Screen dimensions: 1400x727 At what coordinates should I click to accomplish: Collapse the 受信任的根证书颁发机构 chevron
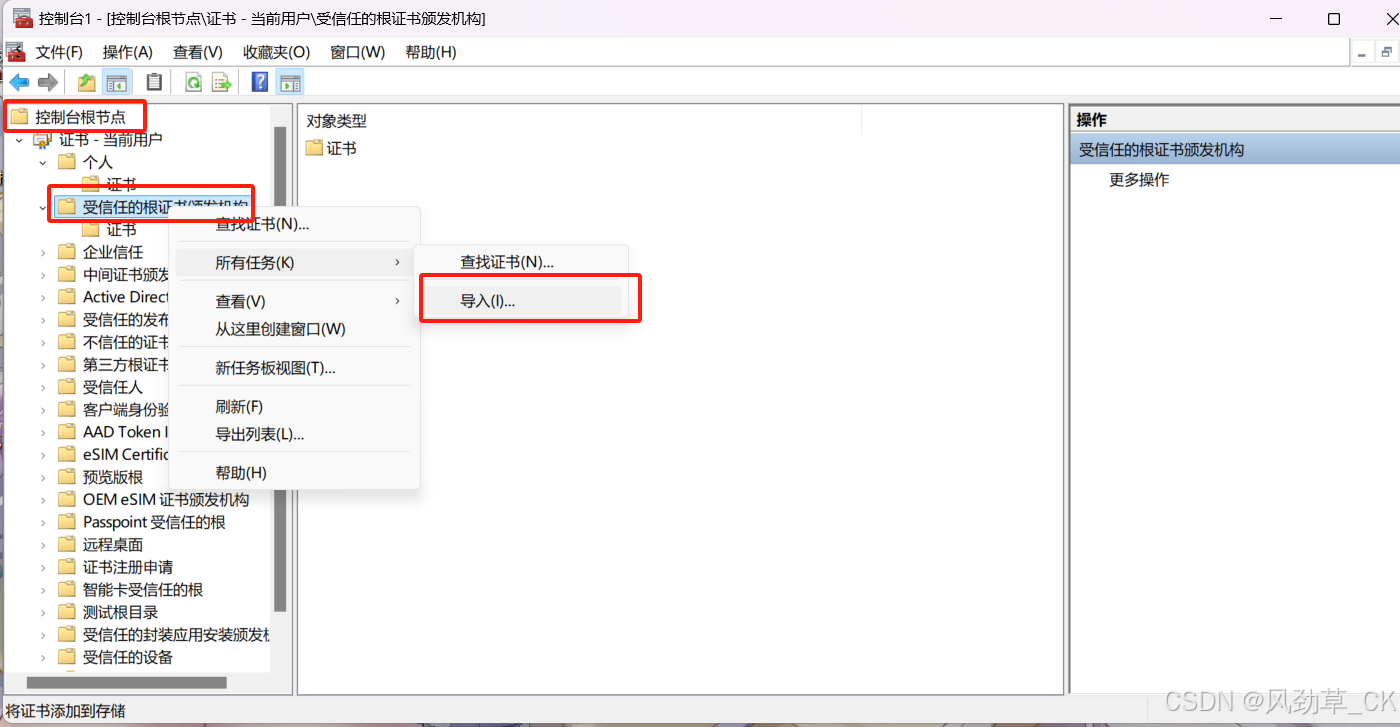43,207
